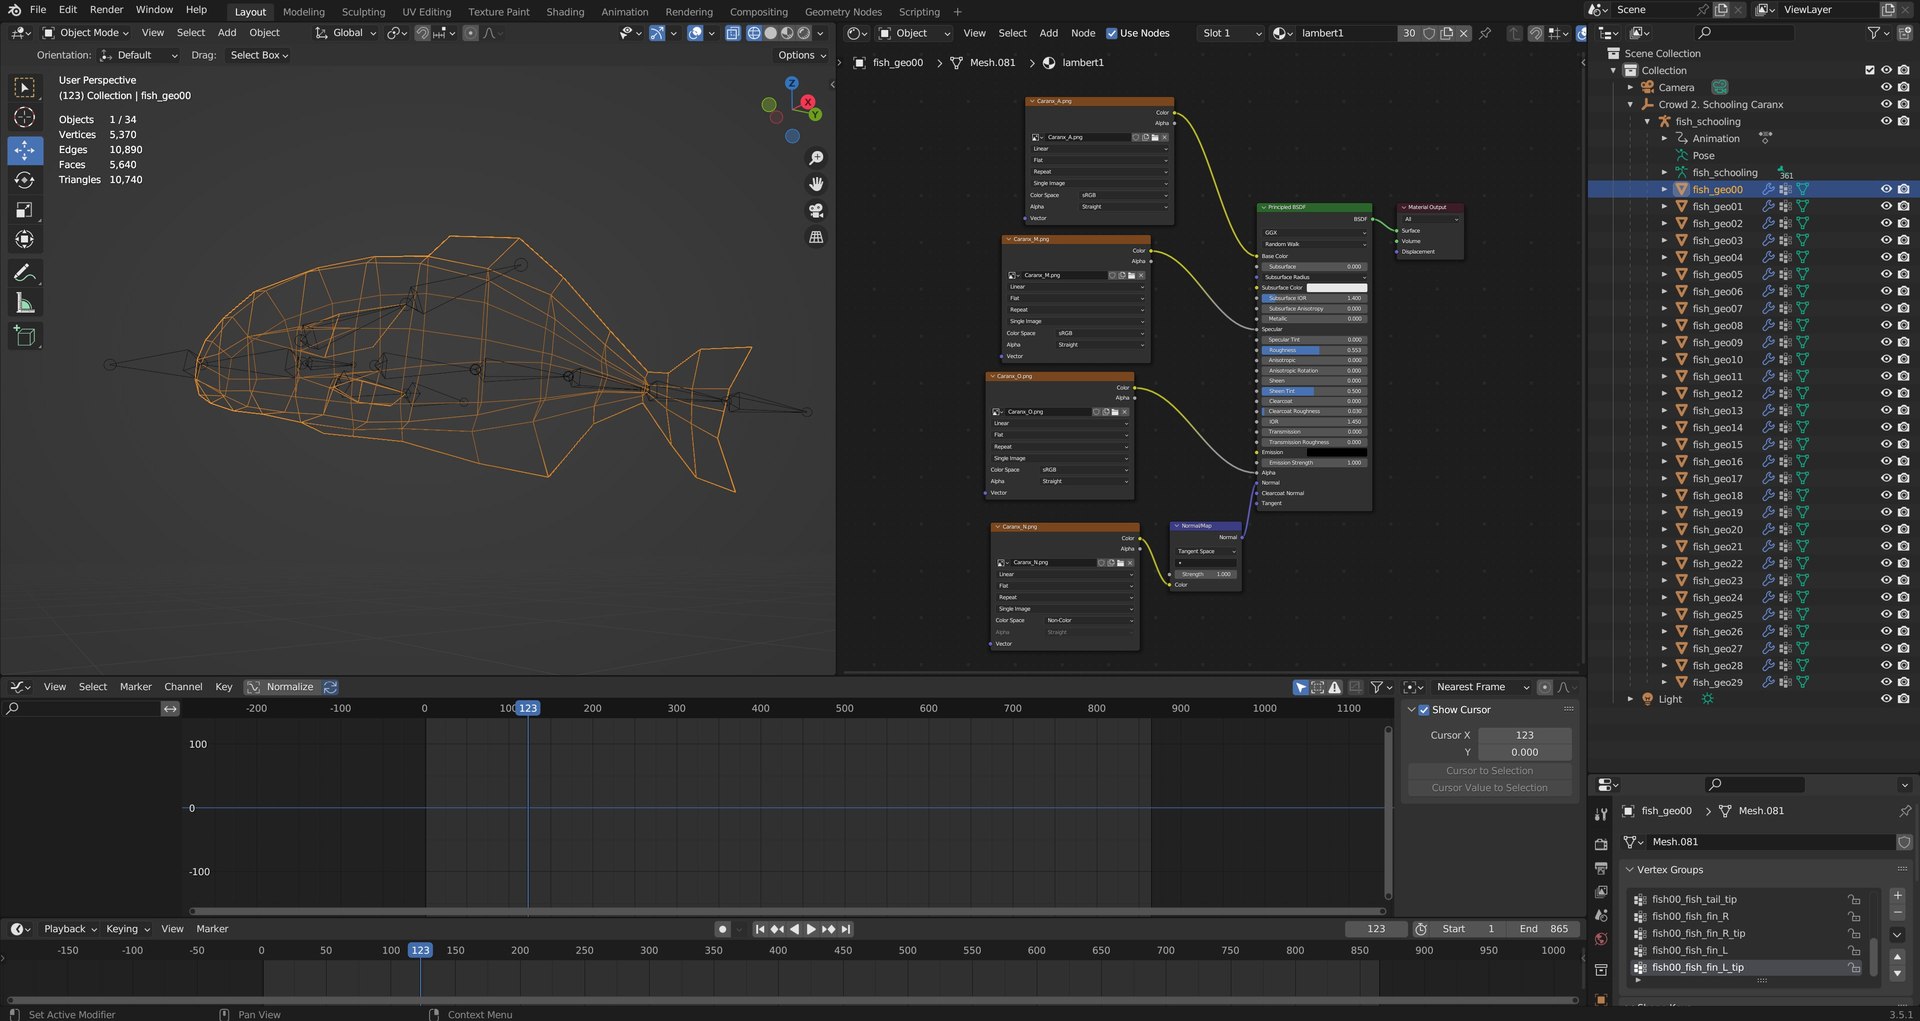The image size is (1920, 1021).
Task: Hide the Light object in the viewport
Action: tap(1886, 699)
